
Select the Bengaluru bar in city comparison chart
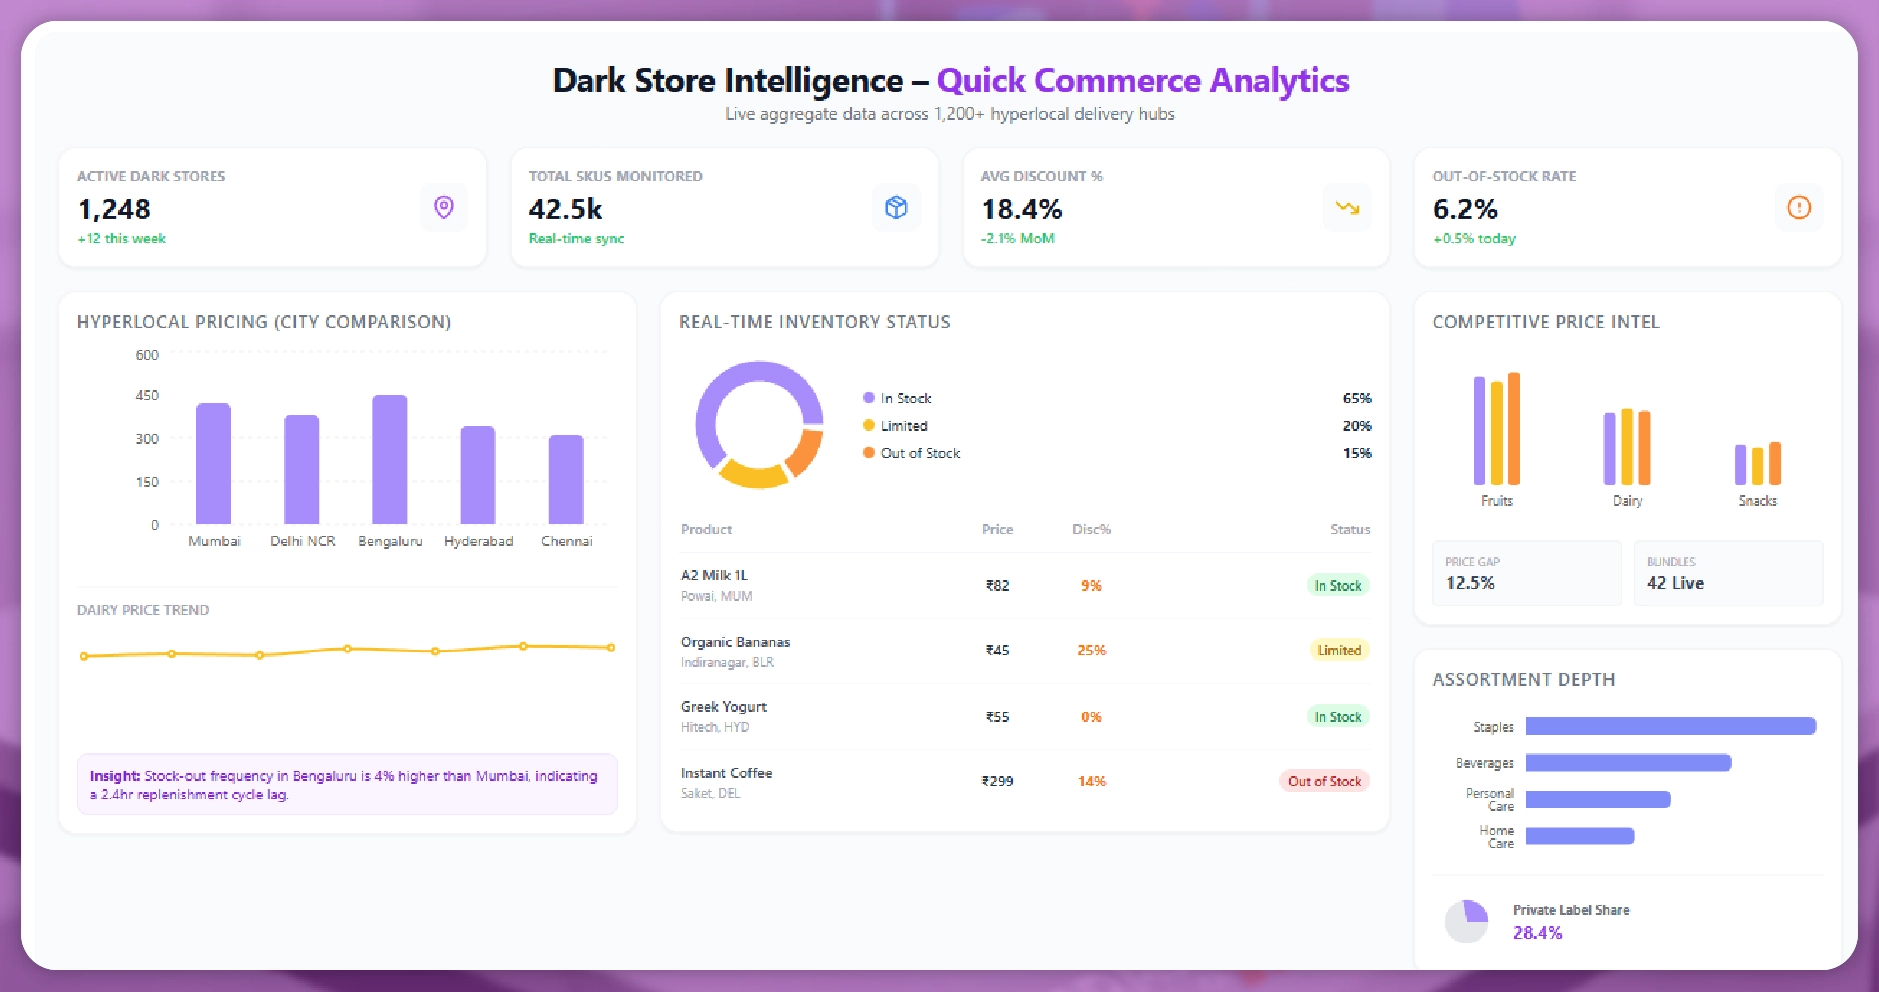coord(390,460)
